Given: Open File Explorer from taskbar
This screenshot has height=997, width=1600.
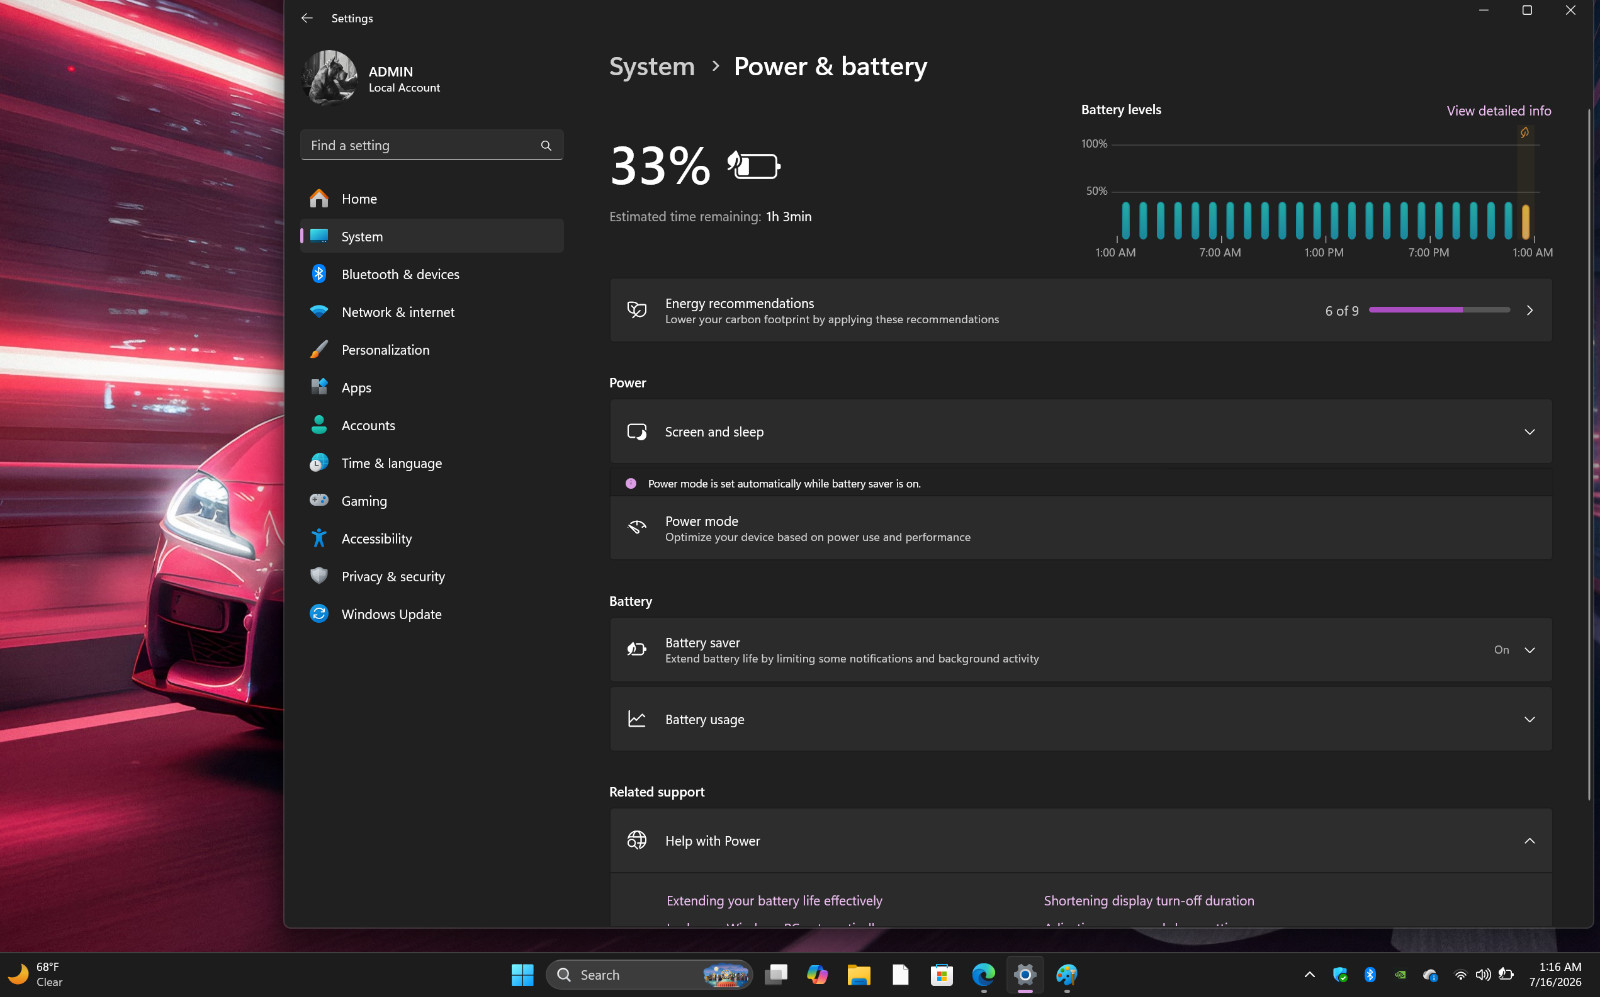Looking at the screenshot, I should pos(859,975).
